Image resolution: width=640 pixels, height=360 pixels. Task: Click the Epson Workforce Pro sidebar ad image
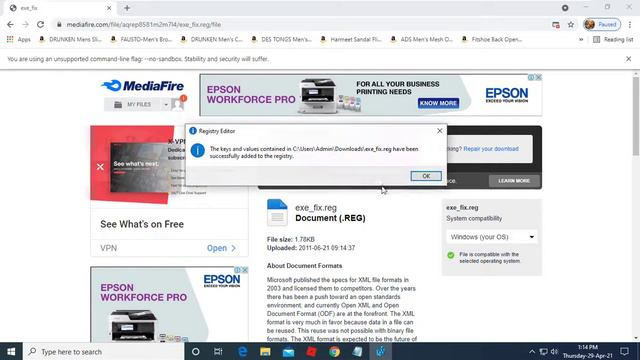[169, 304]
